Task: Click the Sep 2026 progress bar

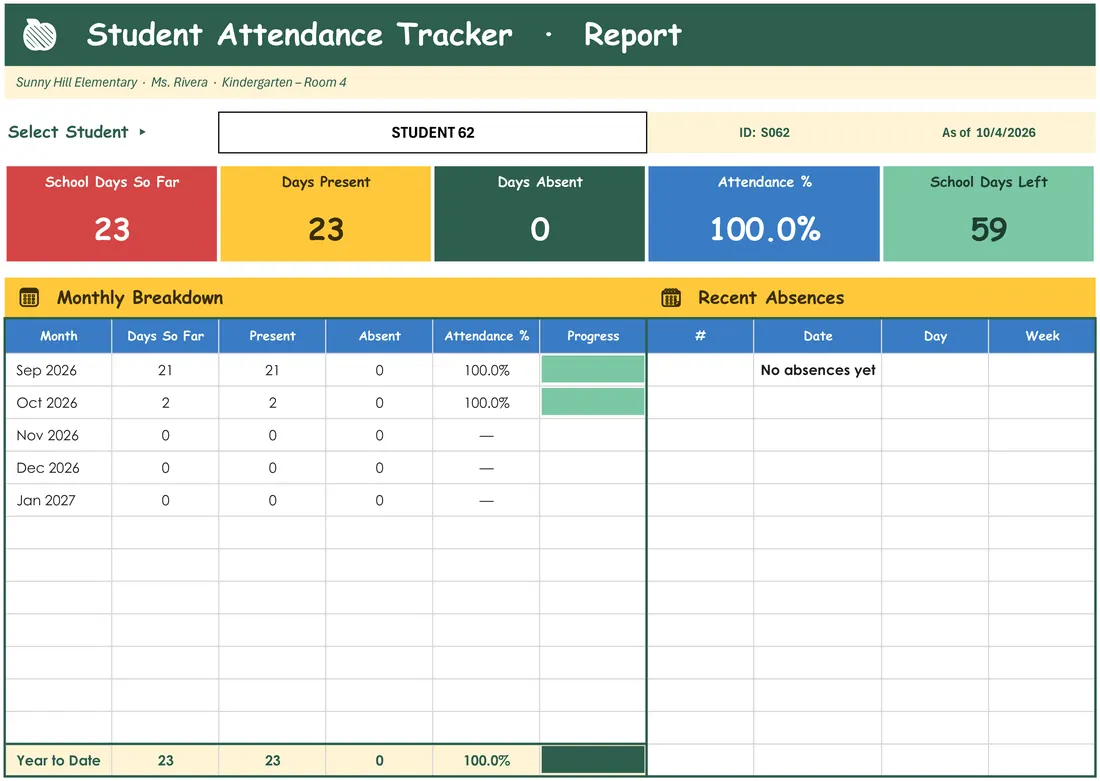Action: 593,369
